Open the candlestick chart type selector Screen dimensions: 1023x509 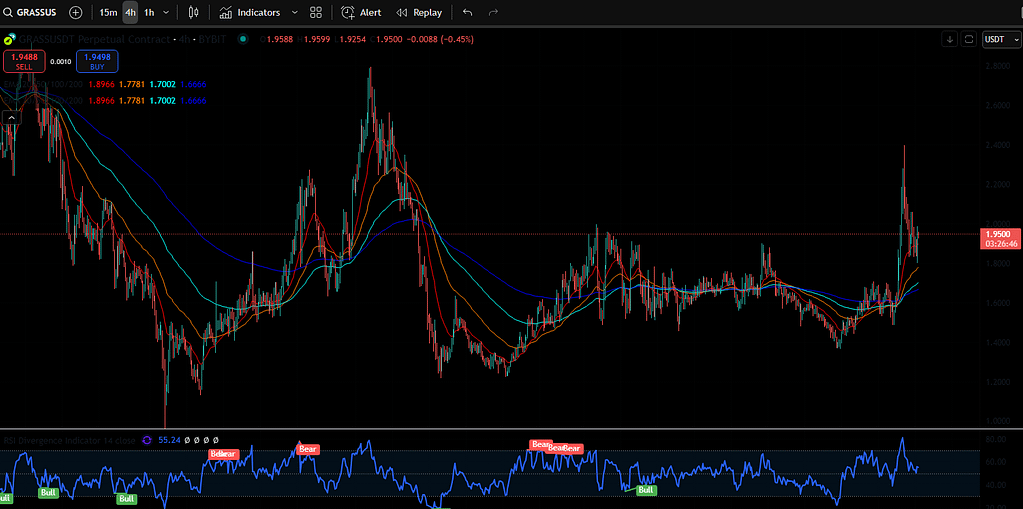coord(192,12)
